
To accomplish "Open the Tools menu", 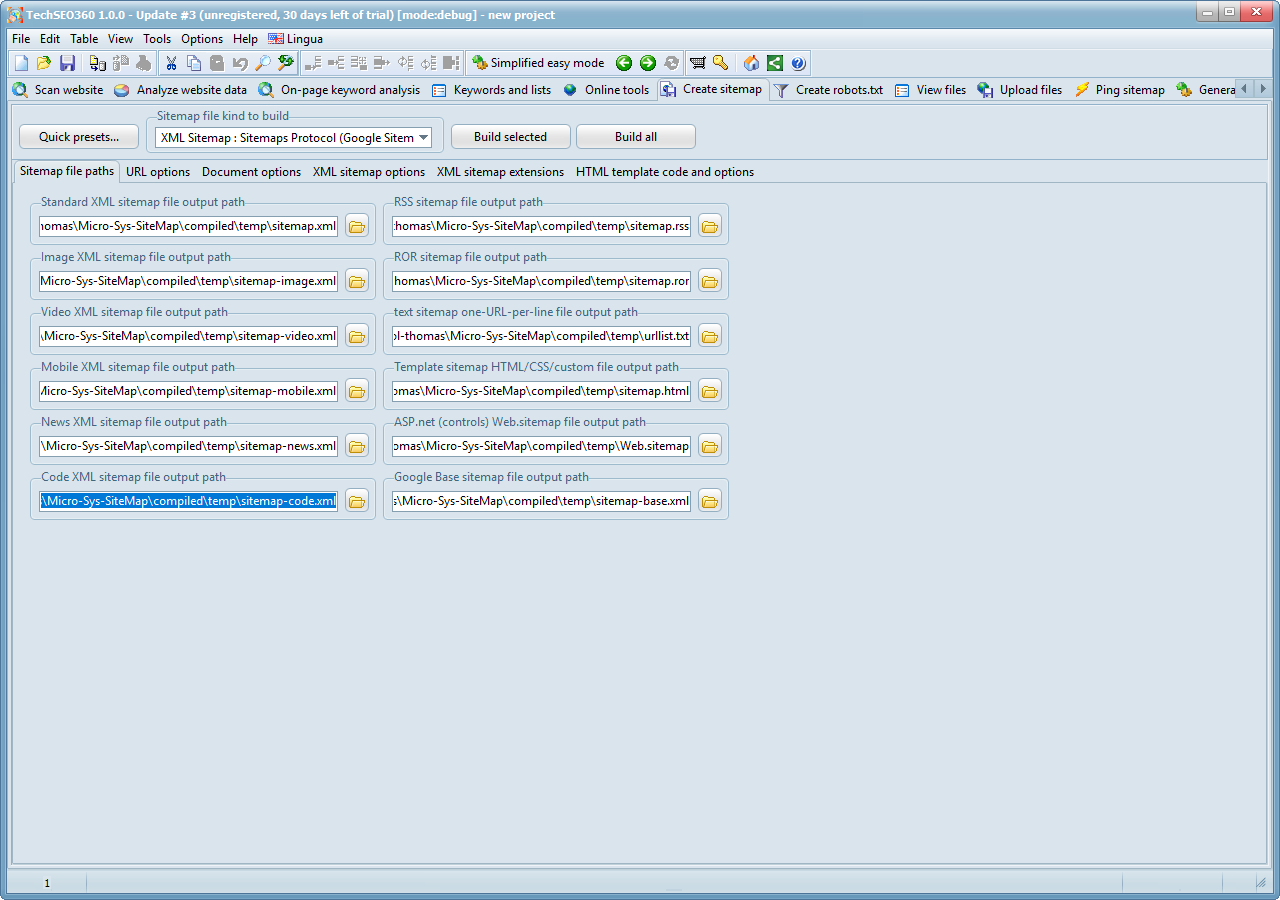I will coord(157,39).
